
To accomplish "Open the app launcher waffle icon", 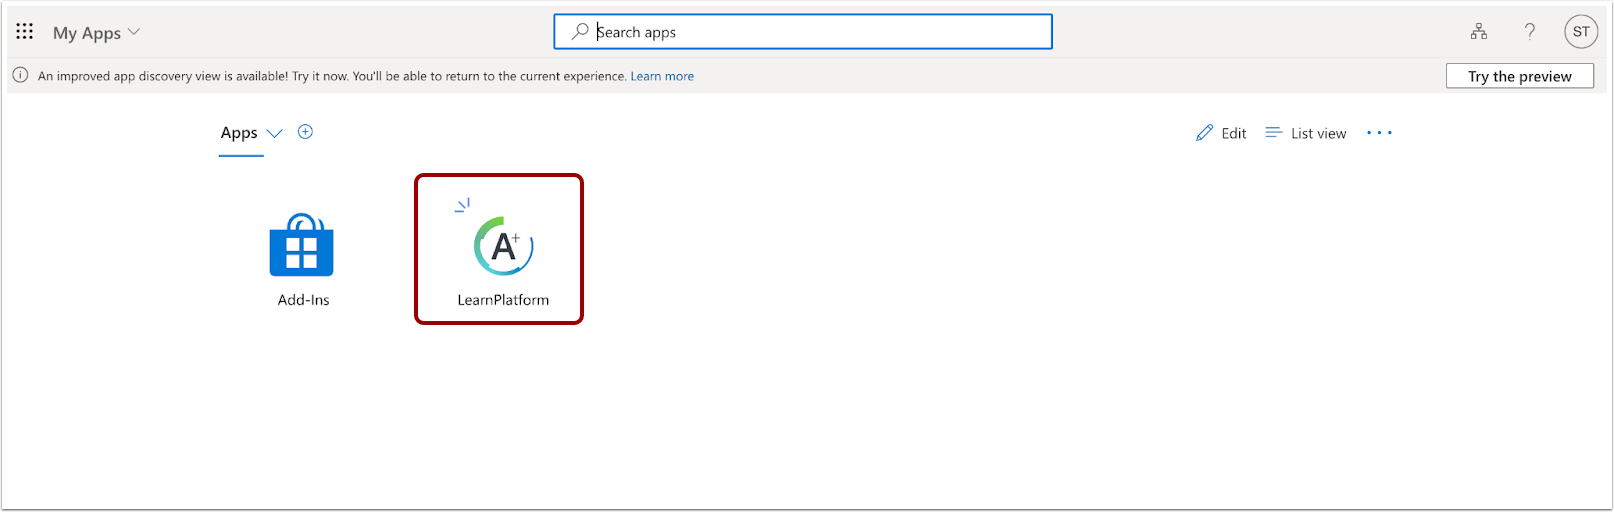I will point(25,32).
